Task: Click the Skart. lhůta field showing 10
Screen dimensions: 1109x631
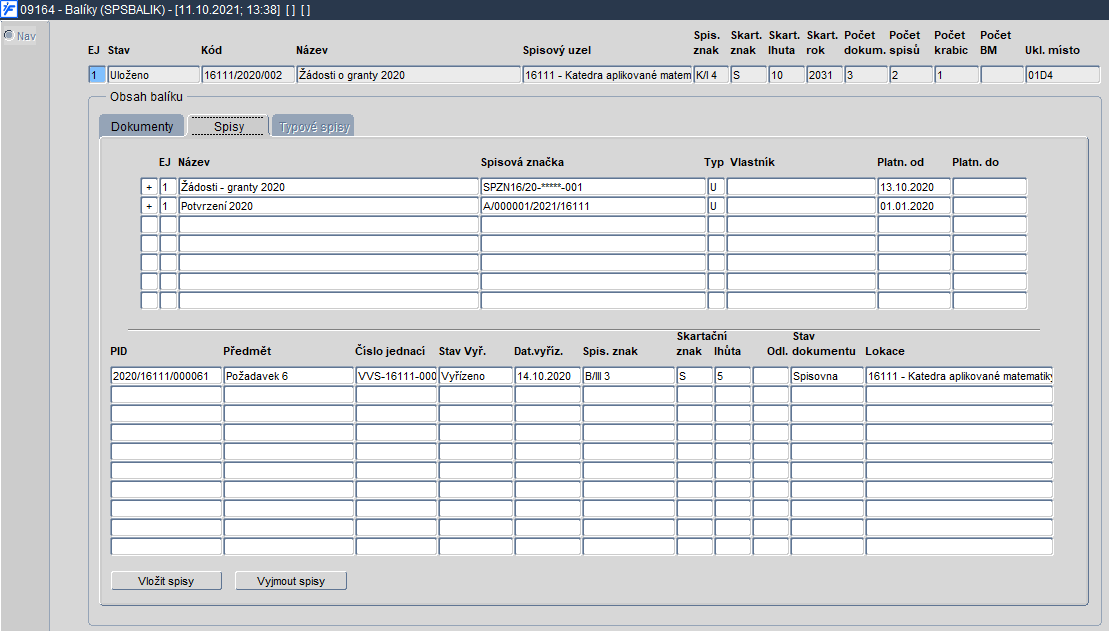Action: (786, 75)
